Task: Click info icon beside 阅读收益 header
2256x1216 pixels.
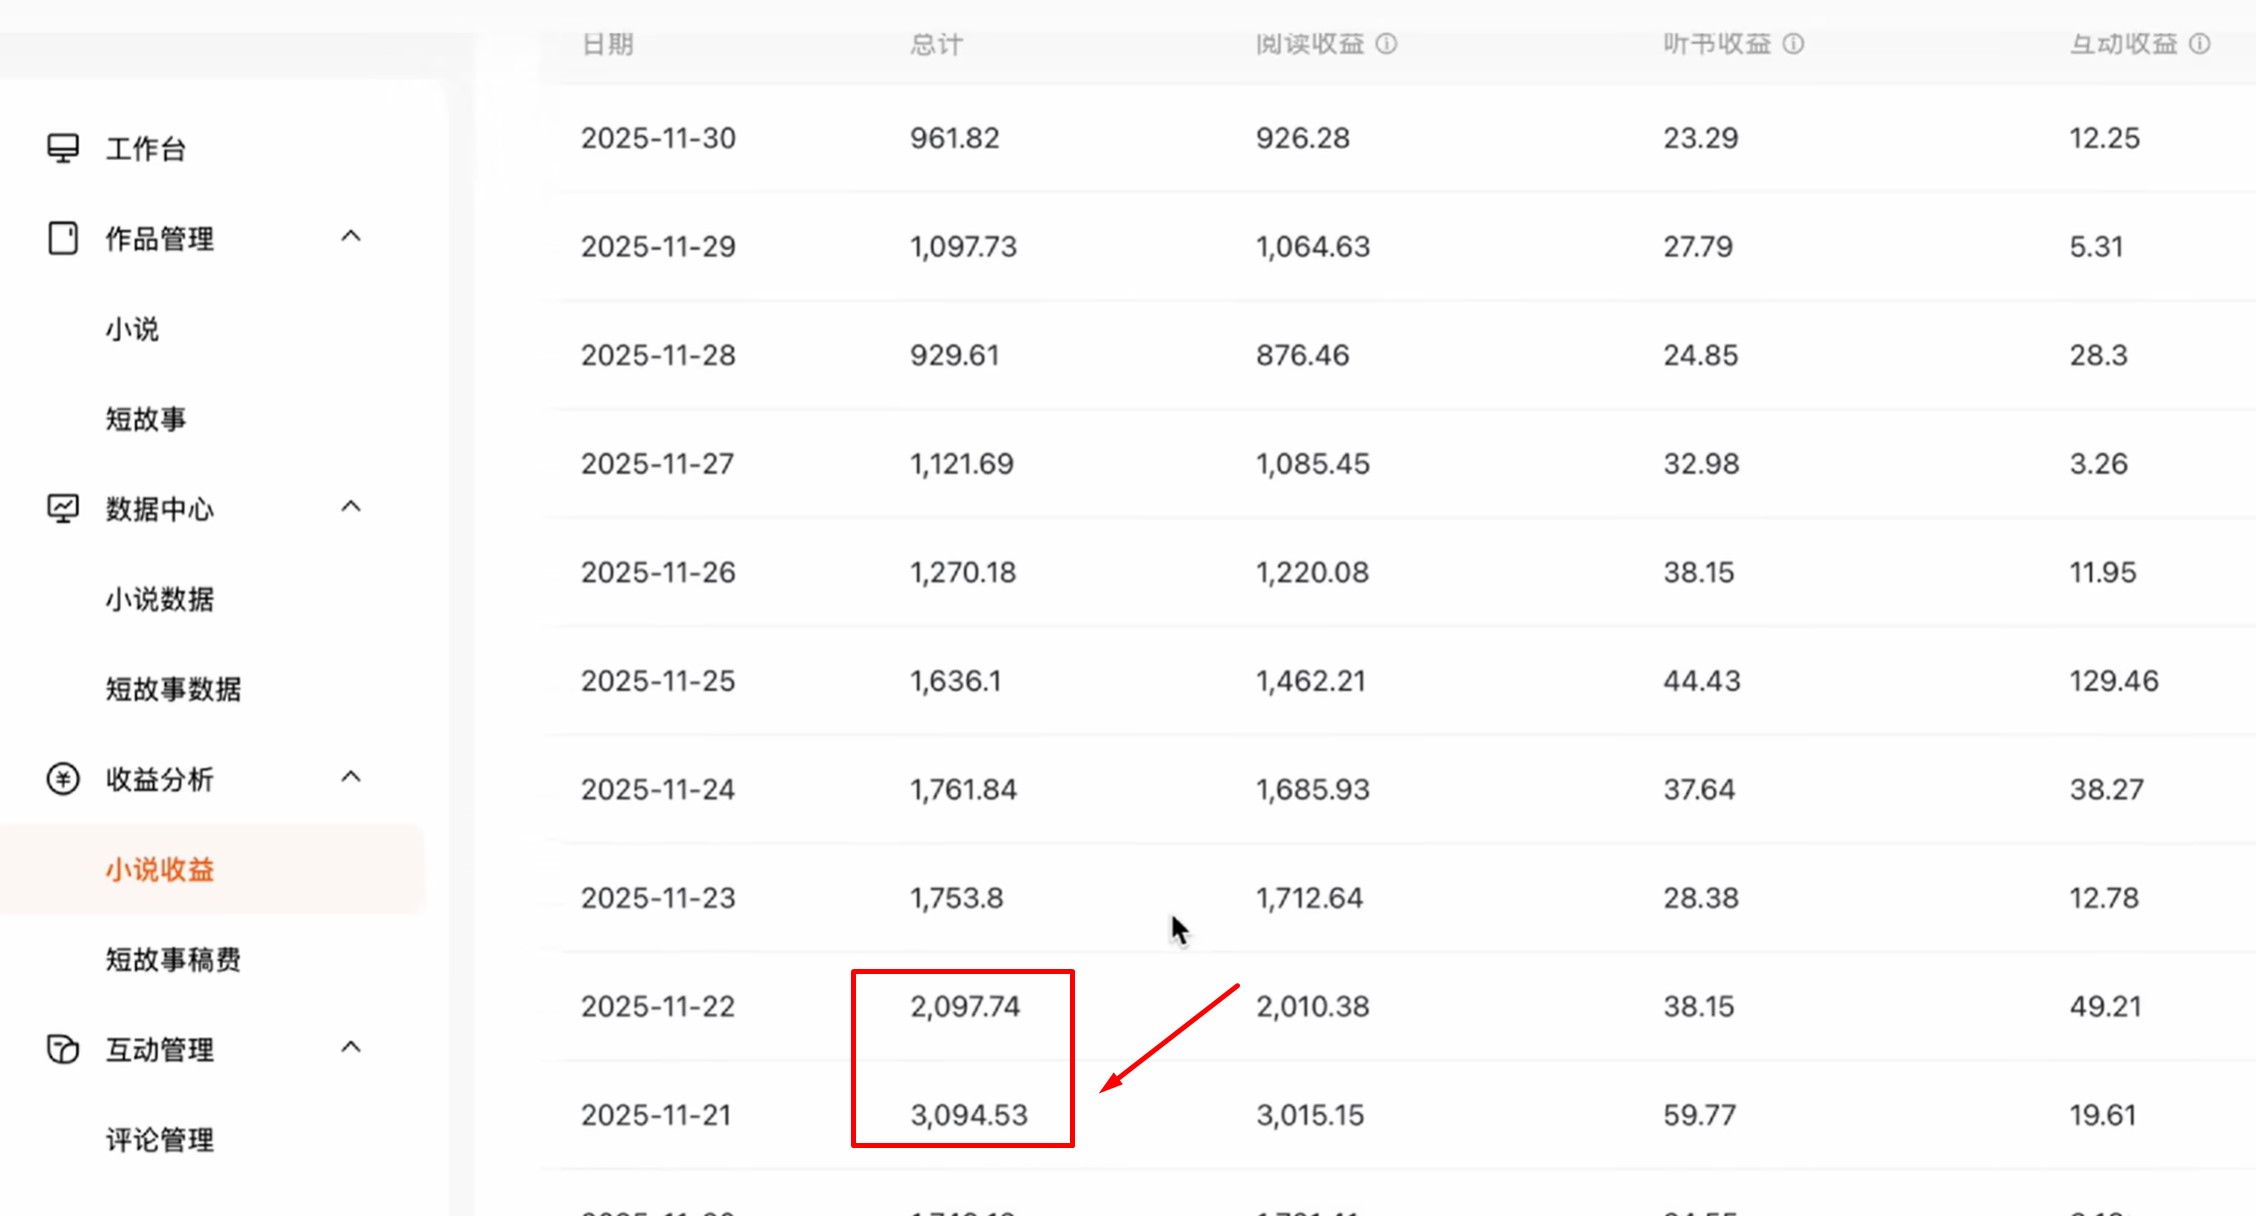Action: [x=1386, y=44]
